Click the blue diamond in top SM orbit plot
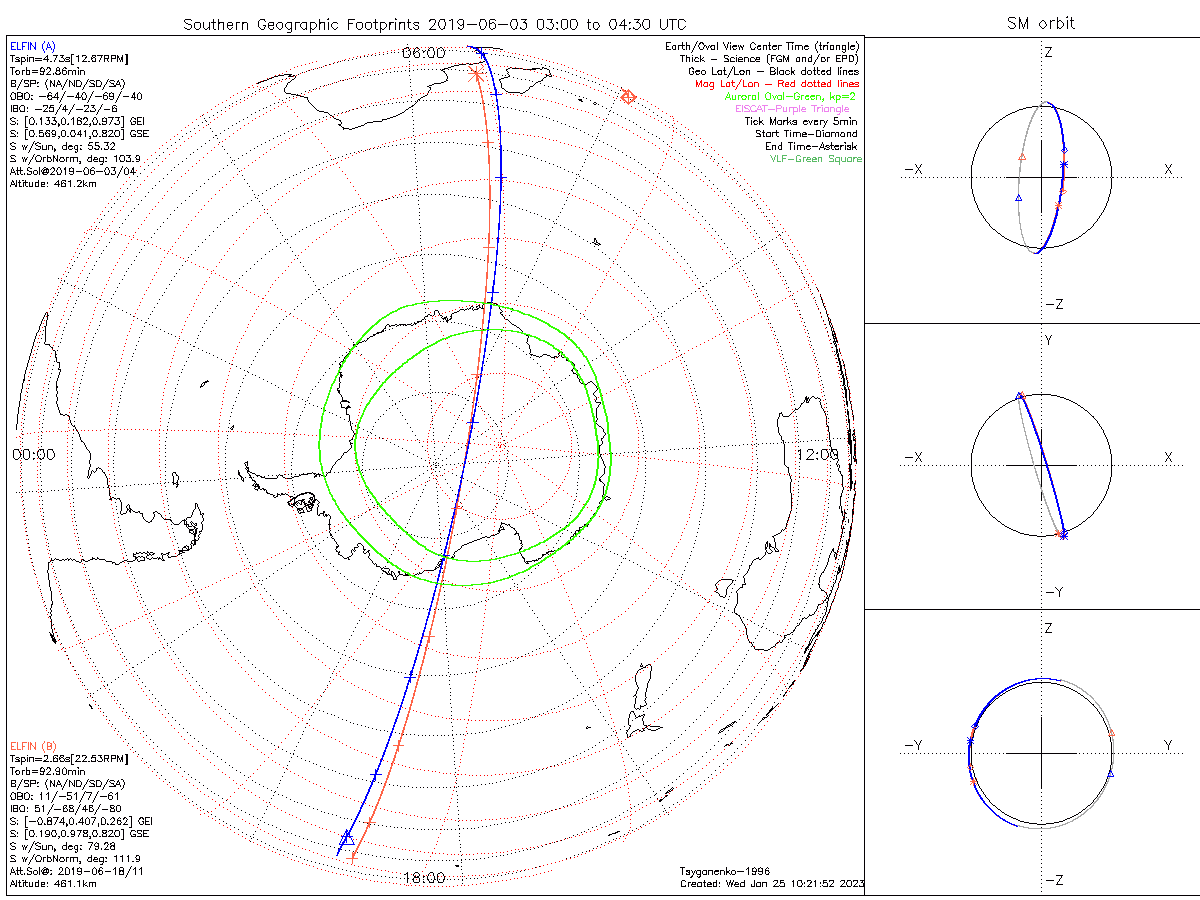 1063,149
